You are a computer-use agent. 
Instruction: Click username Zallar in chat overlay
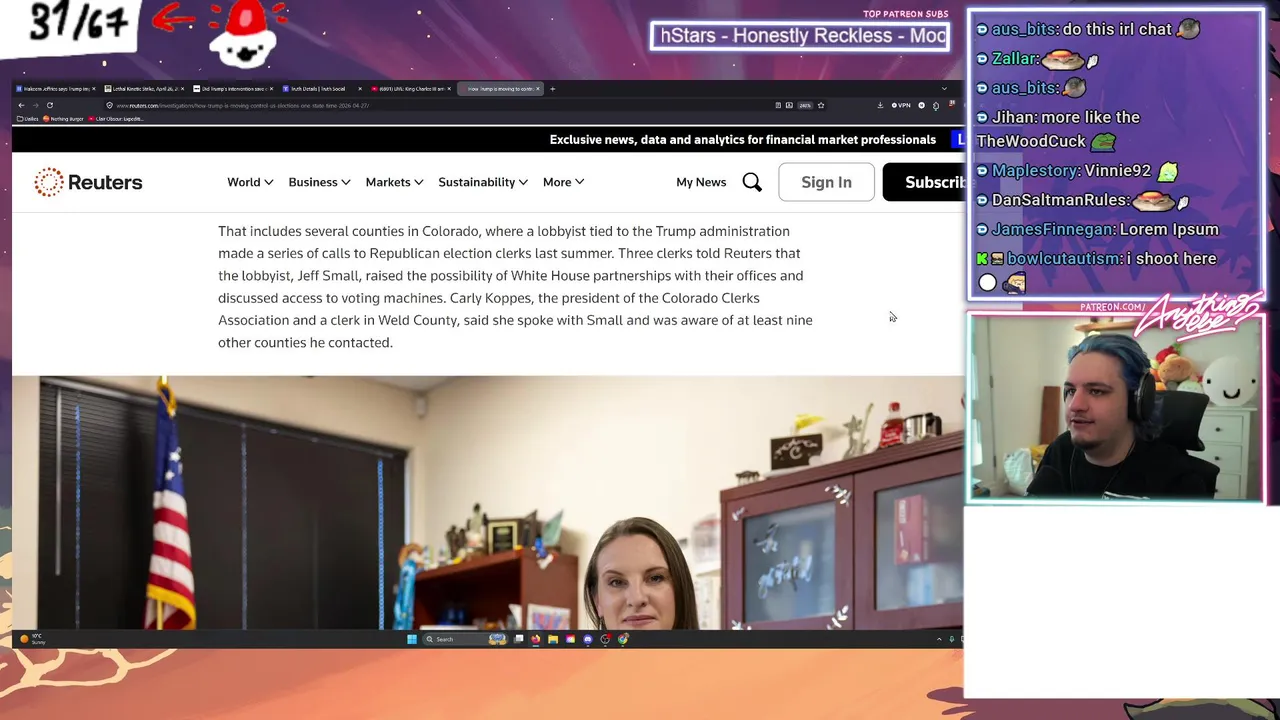pyautogui.click(x=1015, y=58)
